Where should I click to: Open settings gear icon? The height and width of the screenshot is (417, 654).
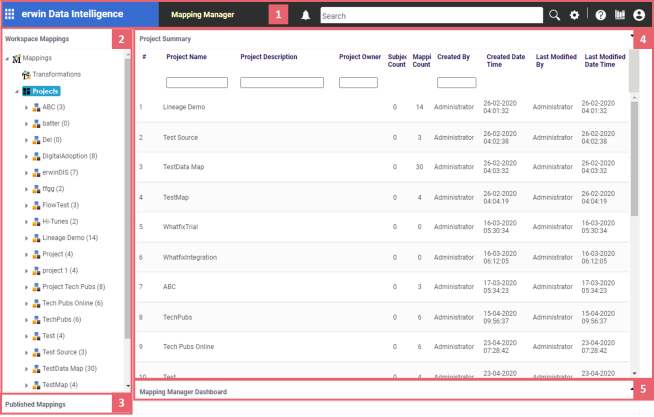click(574, 15)
